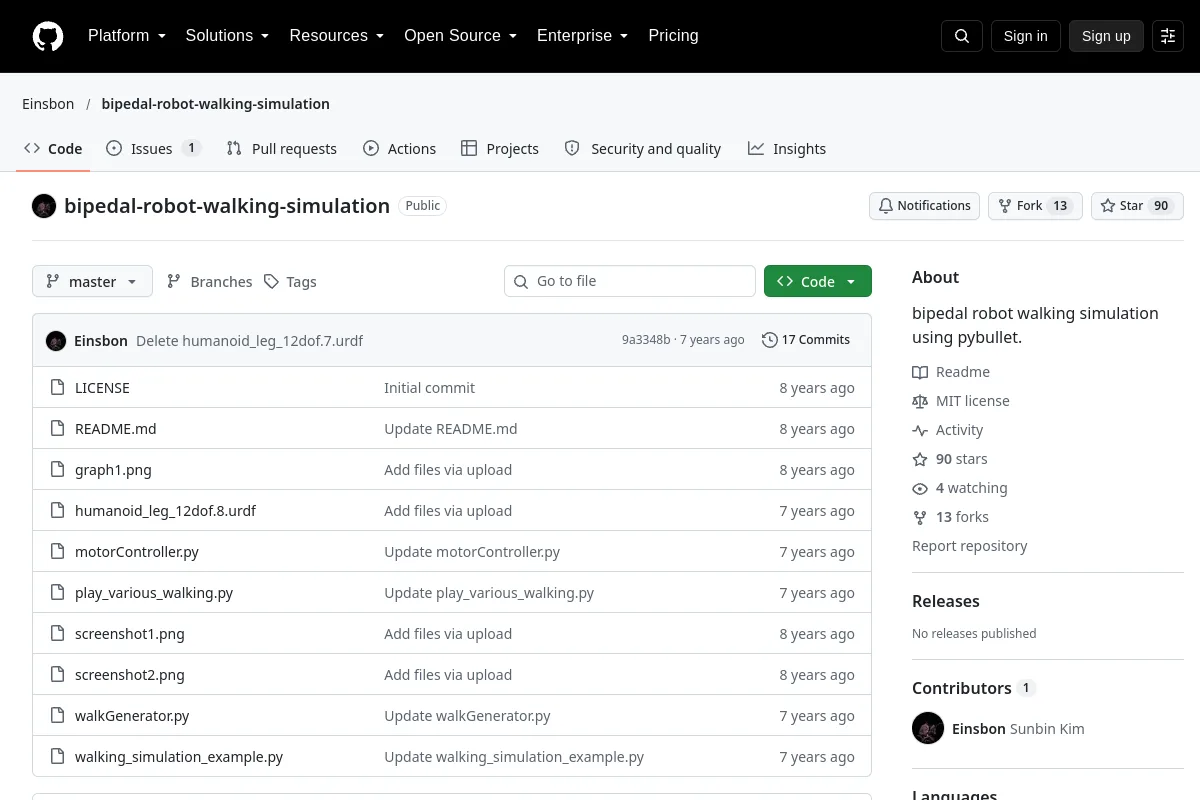Screen dimensions: 1200x800
Task: Click the pulse icon next to Activity
Action: click(x=920, y=430)
